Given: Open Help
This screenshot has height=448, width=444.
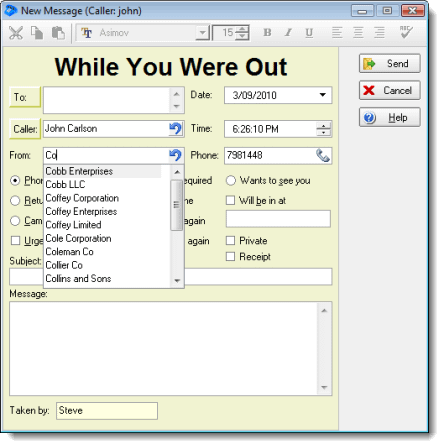Looking at the screenshot, I should [x=389, y=117].
